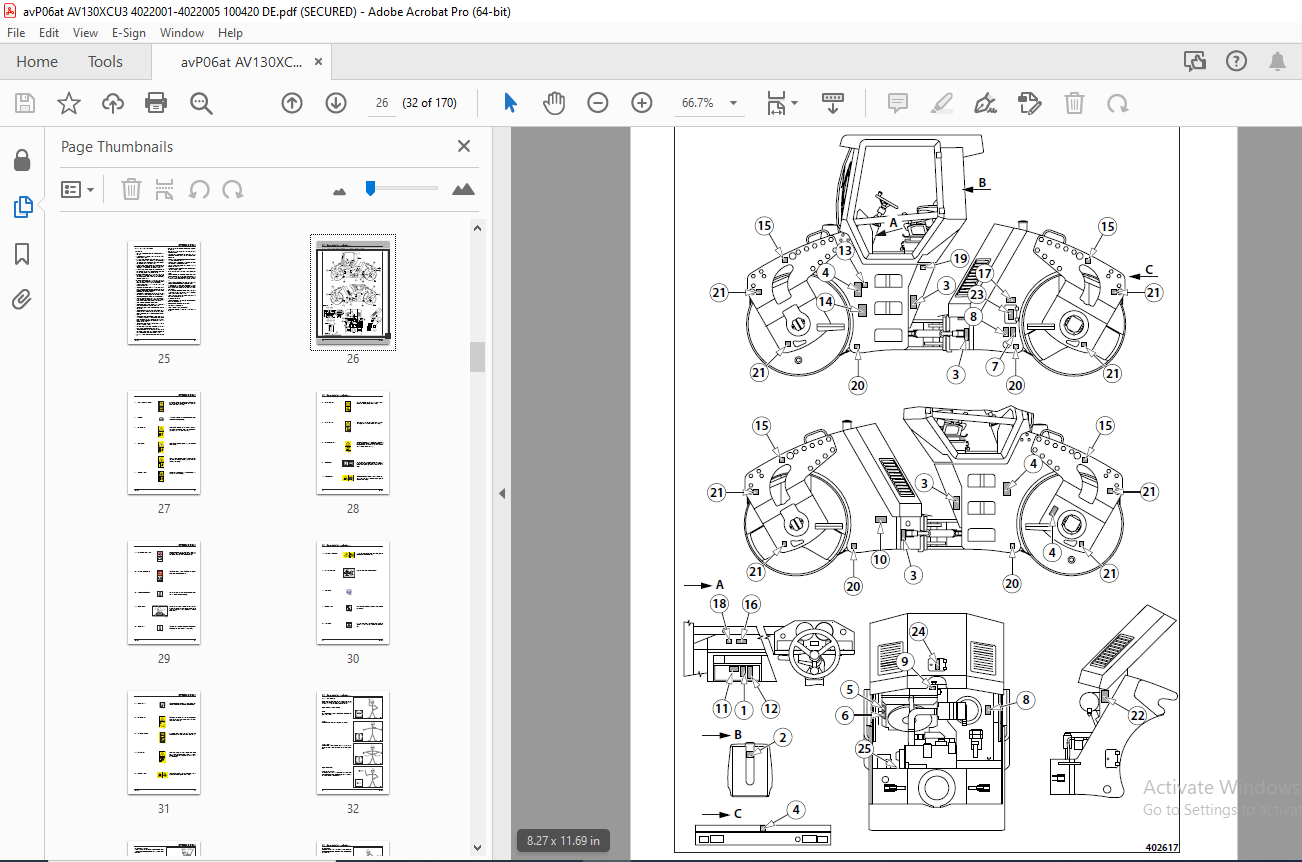Rotate pages clockwise in thumbnails panel
Viewport: 1302px width, 862px height.
[233, 189]
